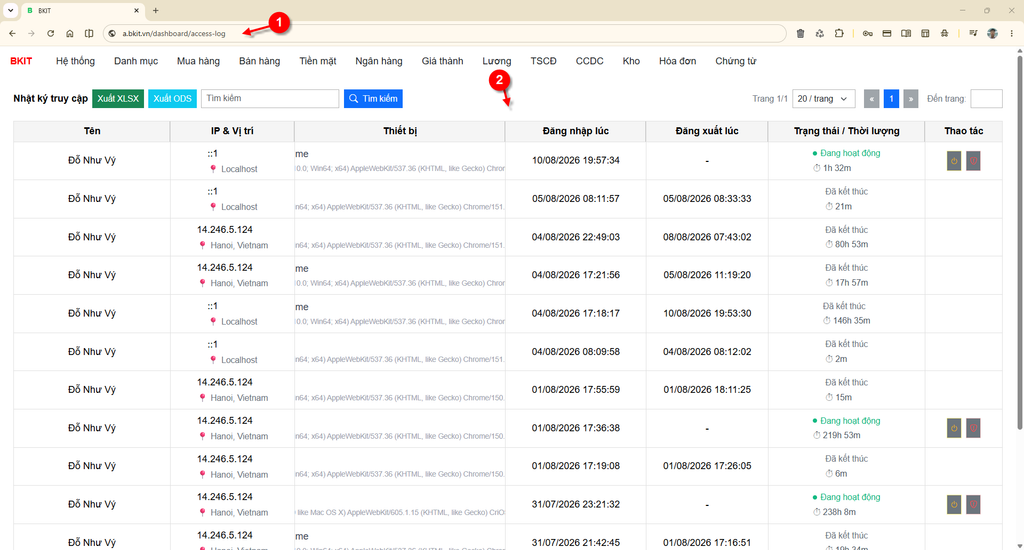Click the Thiết bị column header

pos(400,131)
